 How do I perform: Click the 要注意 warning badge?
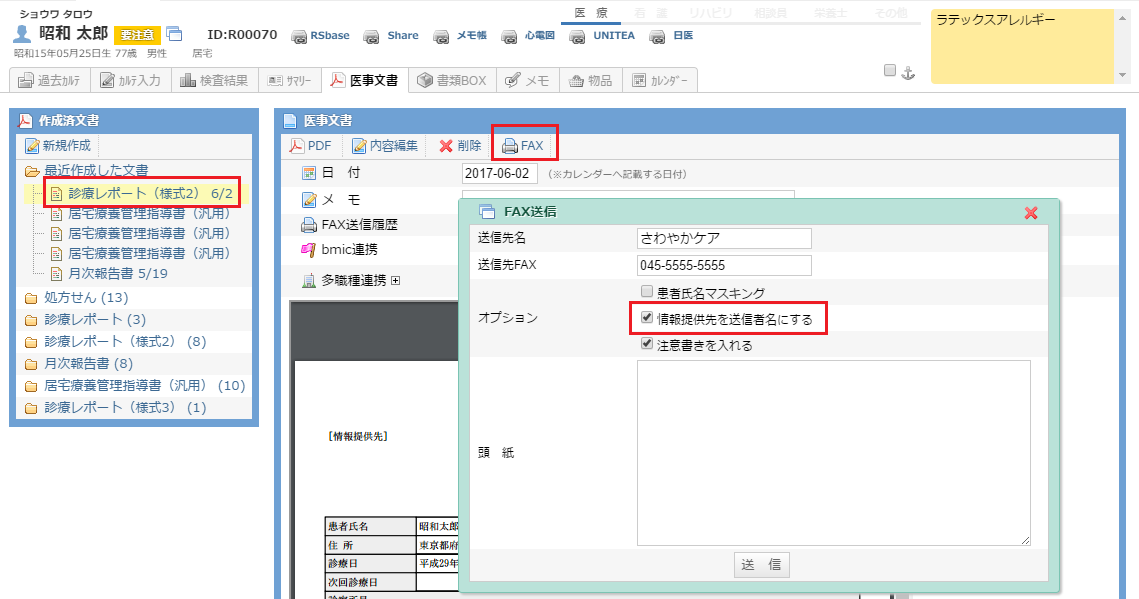(137, 34)
